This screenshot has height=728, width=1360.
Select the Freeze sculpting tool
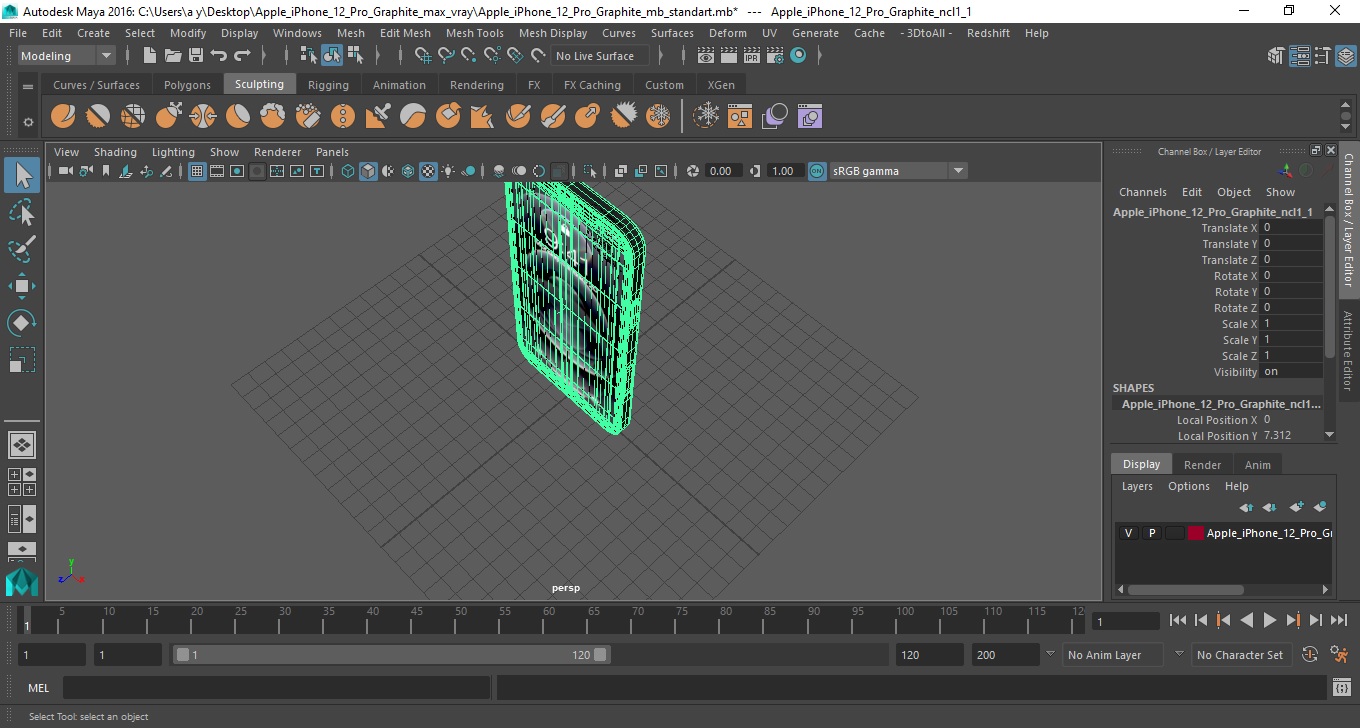click(x=658, y=117)
